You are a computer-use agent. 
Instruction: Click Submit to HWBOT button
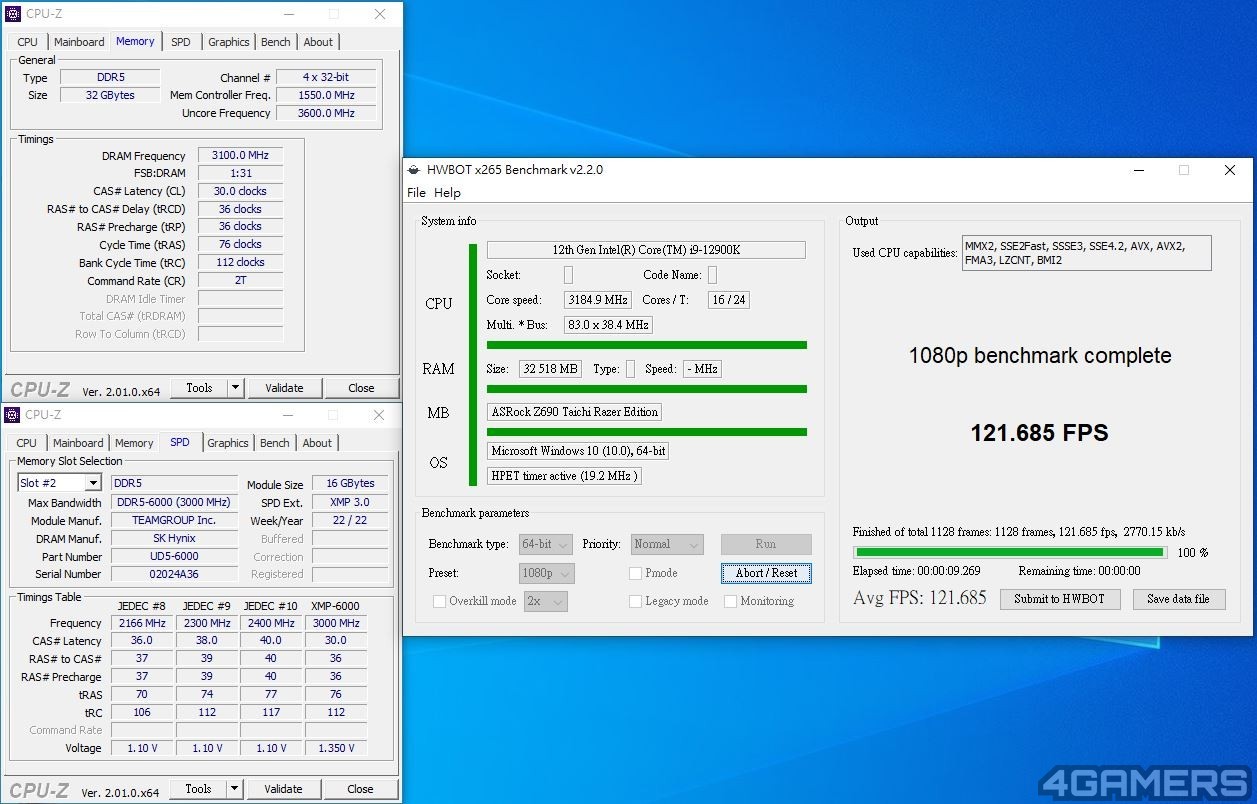point(1059,599)
